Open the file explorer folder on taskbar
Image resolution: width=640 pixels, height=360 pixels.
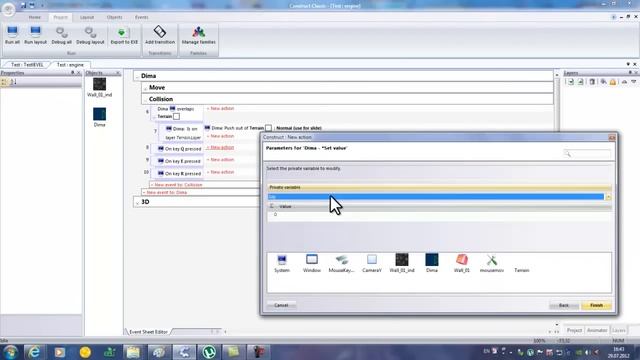coord(133,352)
